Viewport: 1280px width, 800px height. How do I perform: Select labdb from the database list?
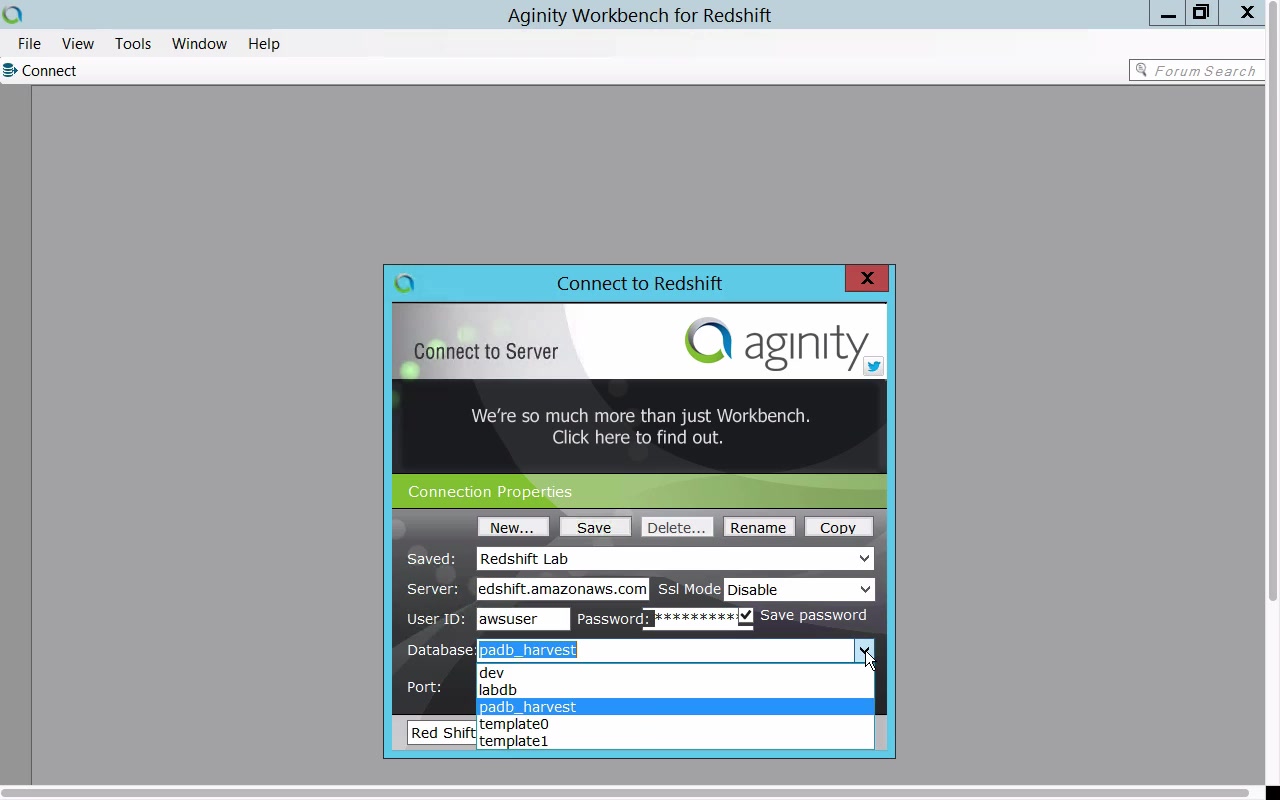[x=675, y=690]
